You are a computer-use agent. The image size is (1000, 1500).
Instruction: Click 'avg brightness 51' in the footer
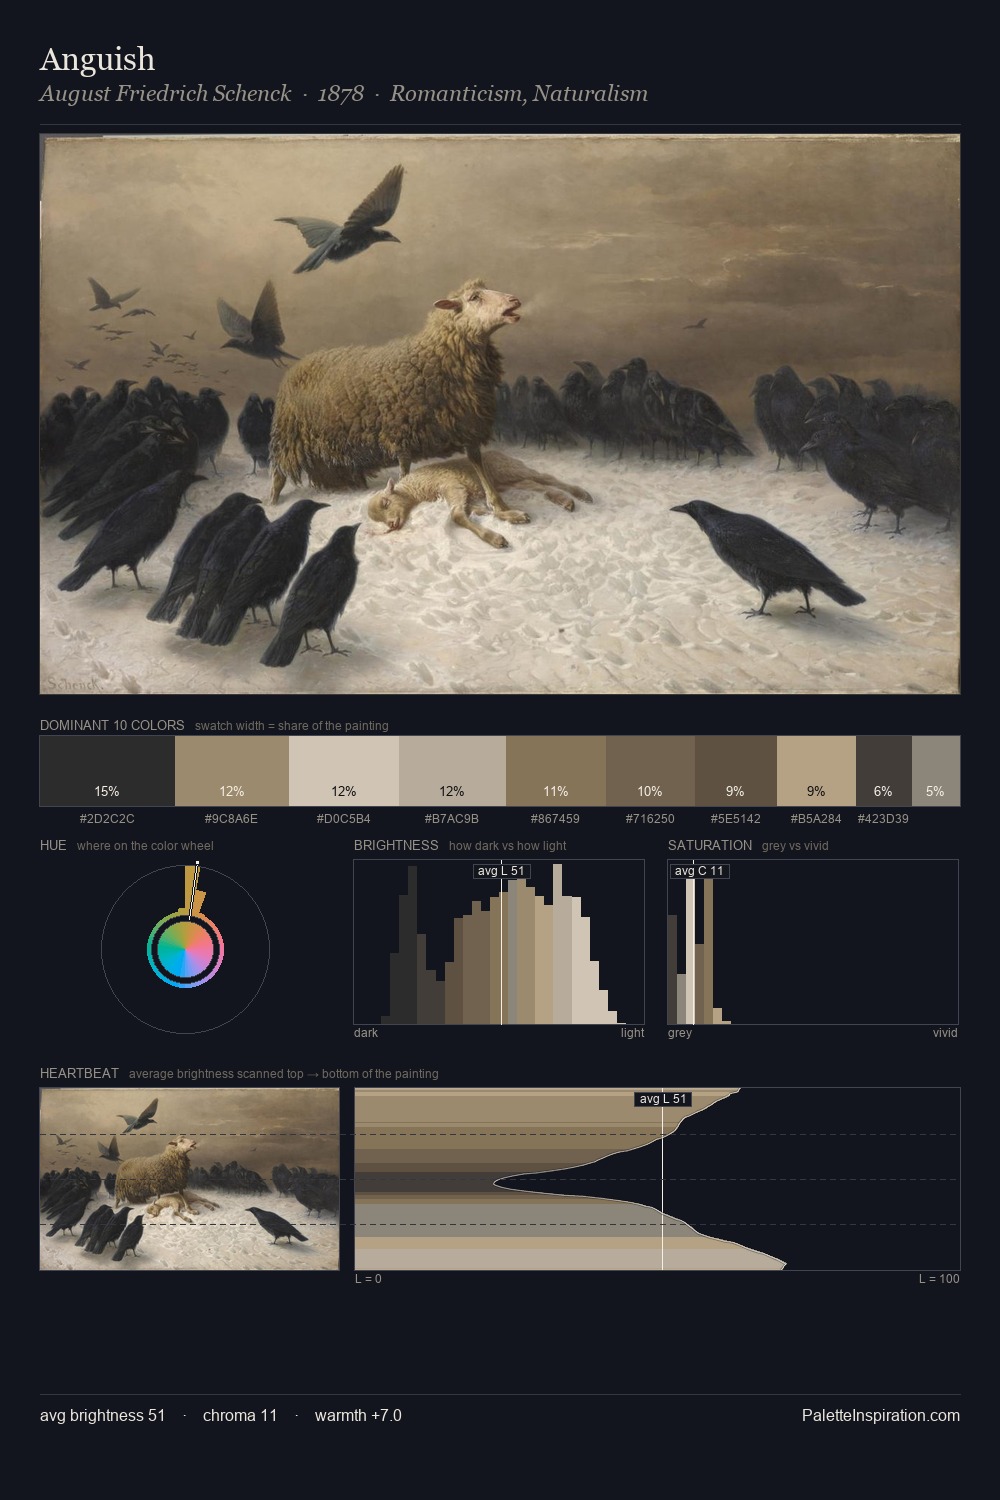click(103, 1415)
